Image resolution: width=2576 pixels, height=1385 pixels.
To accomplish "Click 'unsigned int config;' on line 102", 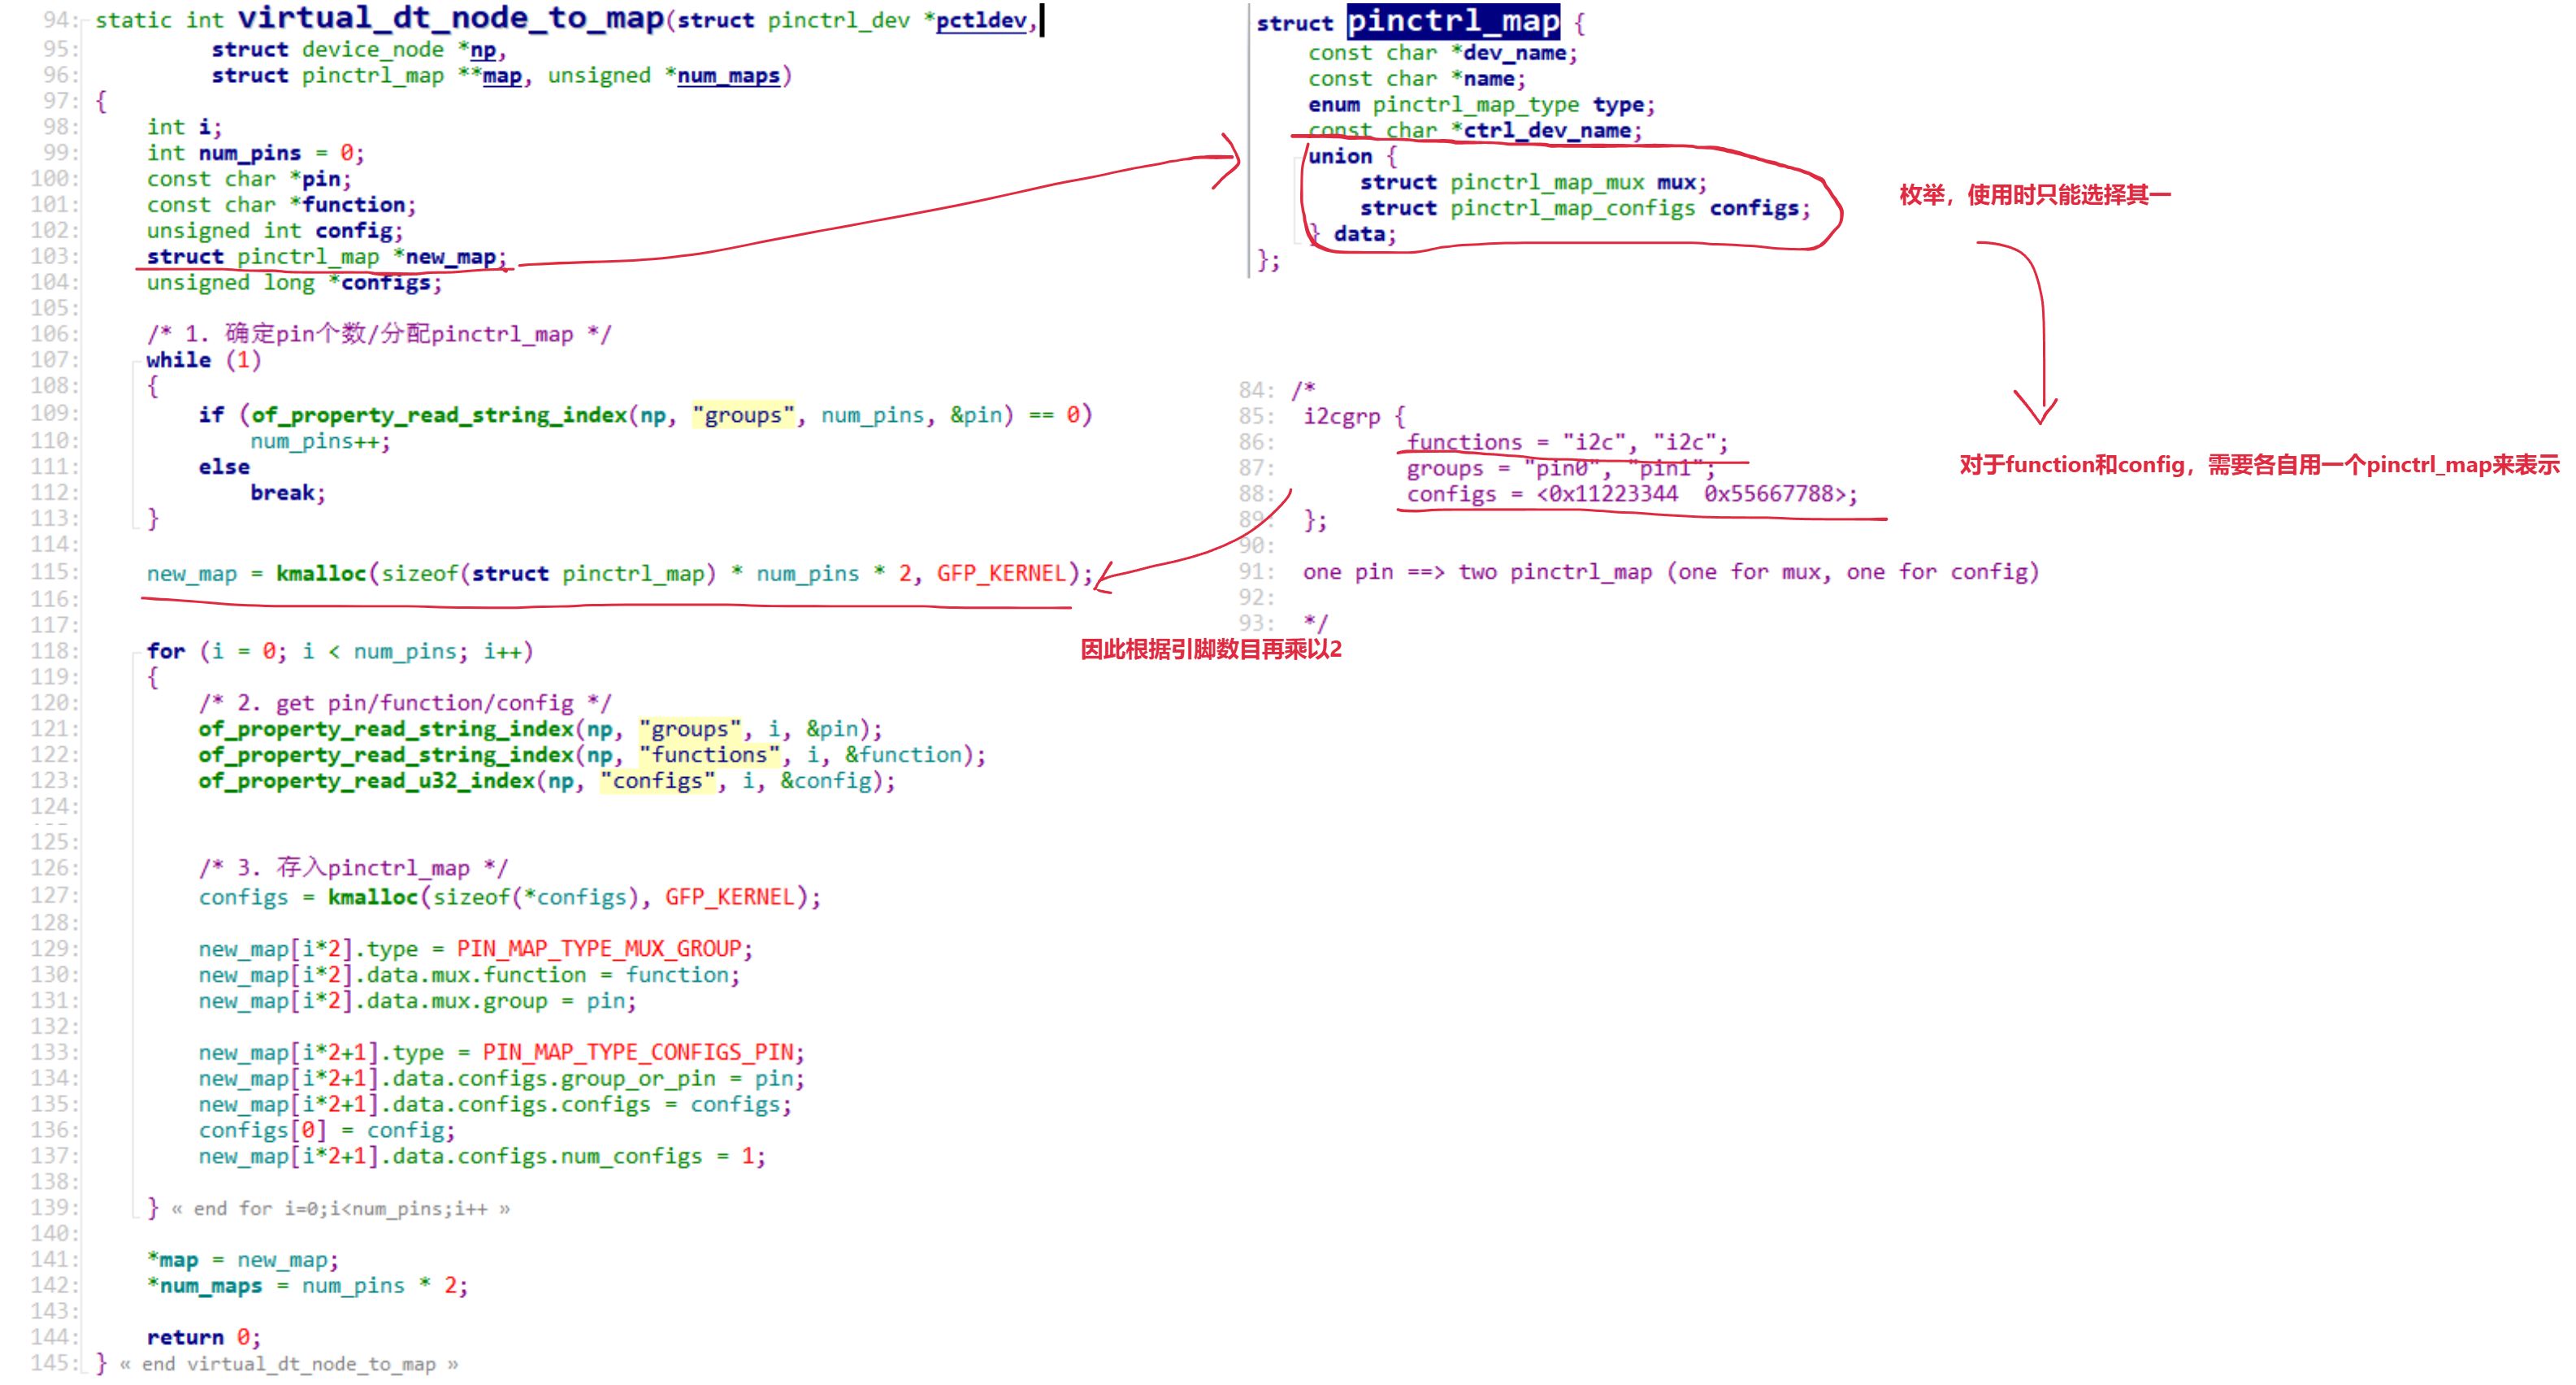I will pos(275,231).
